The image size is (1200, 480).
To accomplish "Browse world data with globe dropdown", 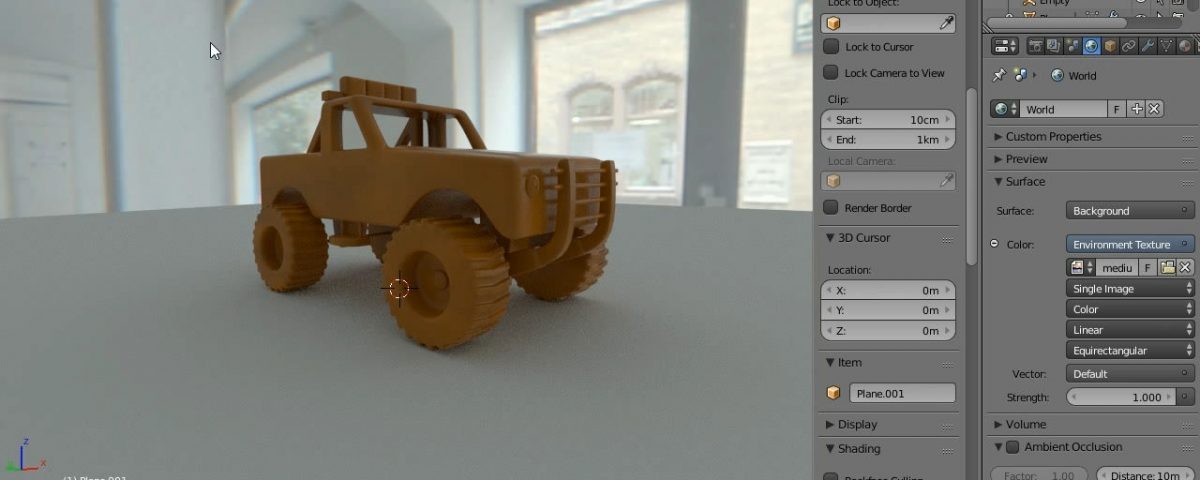I will (1004, 109).
